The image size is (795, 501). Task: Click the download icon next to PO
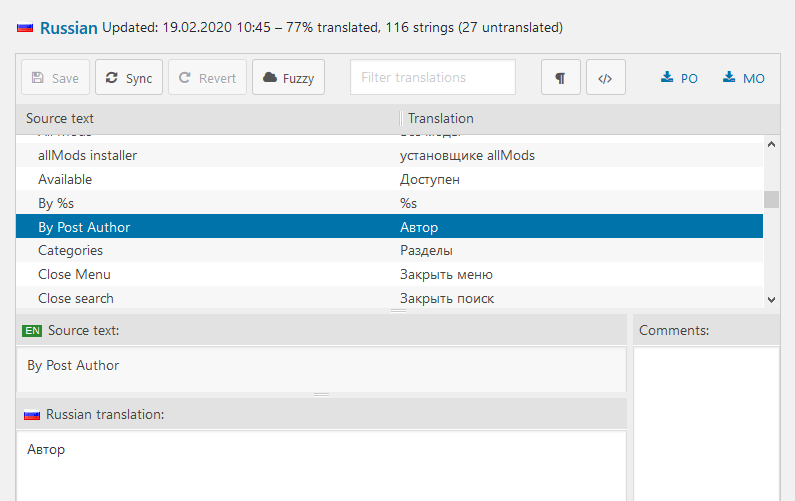pyautogui.click(x=667, y=77)
